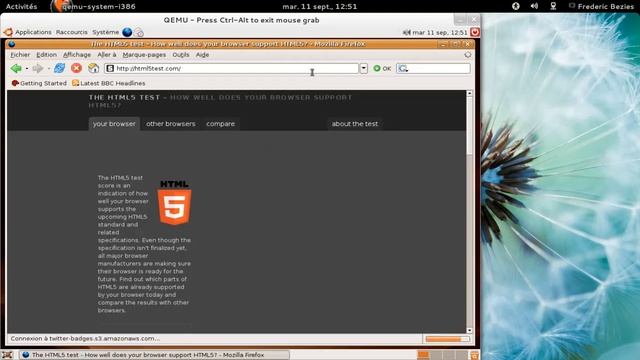The width and height of the screenshot is (640, 360).
Task: Open the Marque-pages menu
Action: click(x=144, y=55)
